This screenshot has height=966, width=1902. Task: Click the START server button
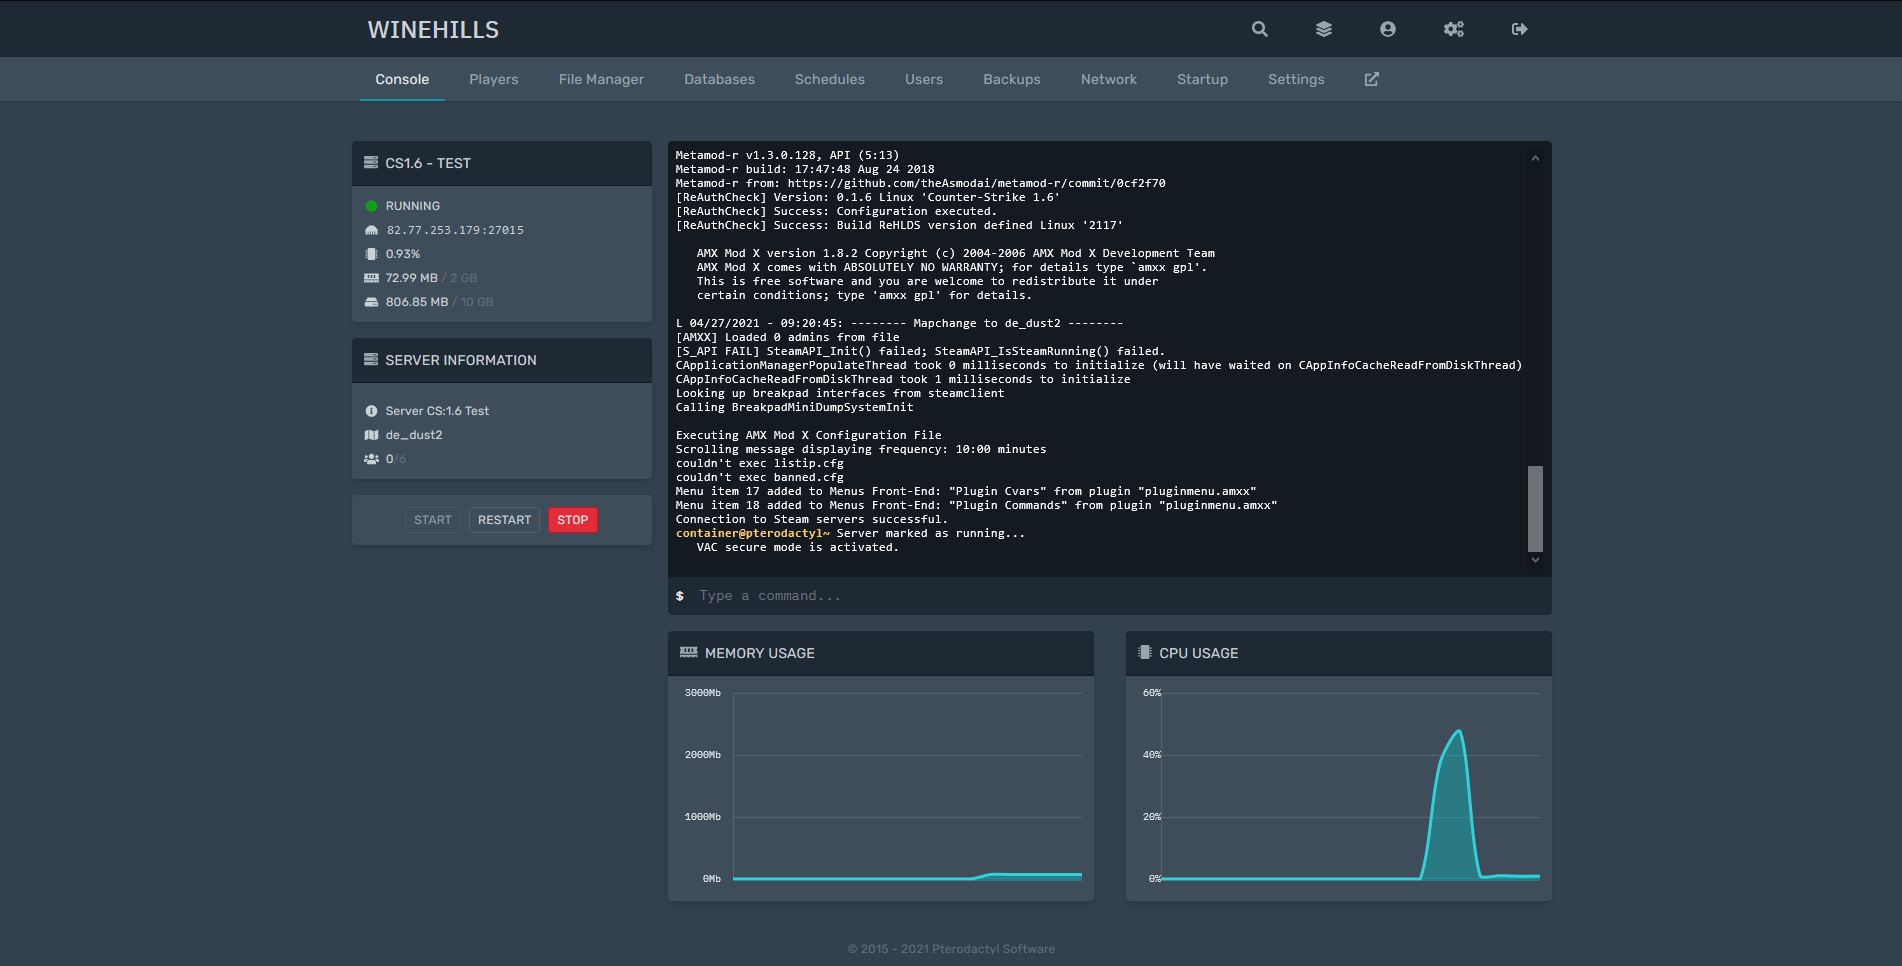[x=432, y=520]
